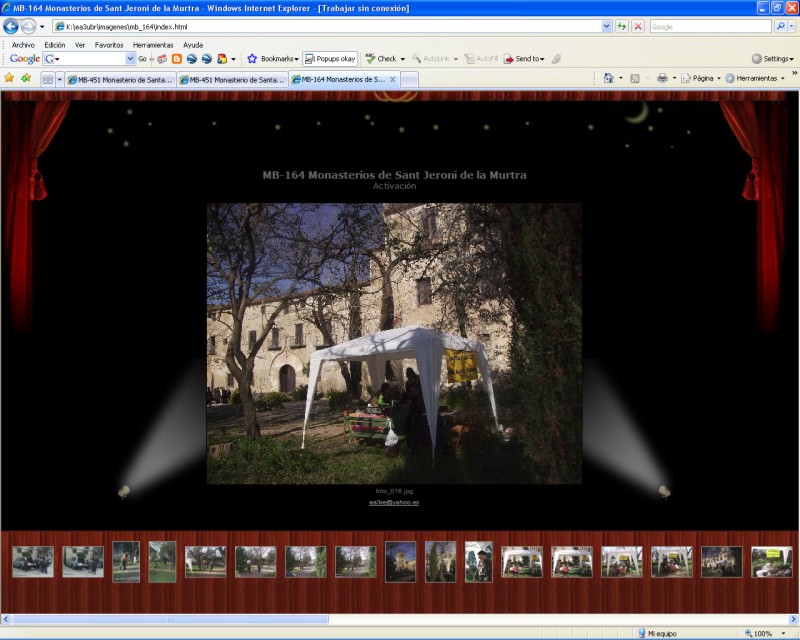Click the Google toolbar Go button
Image resolution: width=800 pixels, height=640 pixels.
(143, 59)
